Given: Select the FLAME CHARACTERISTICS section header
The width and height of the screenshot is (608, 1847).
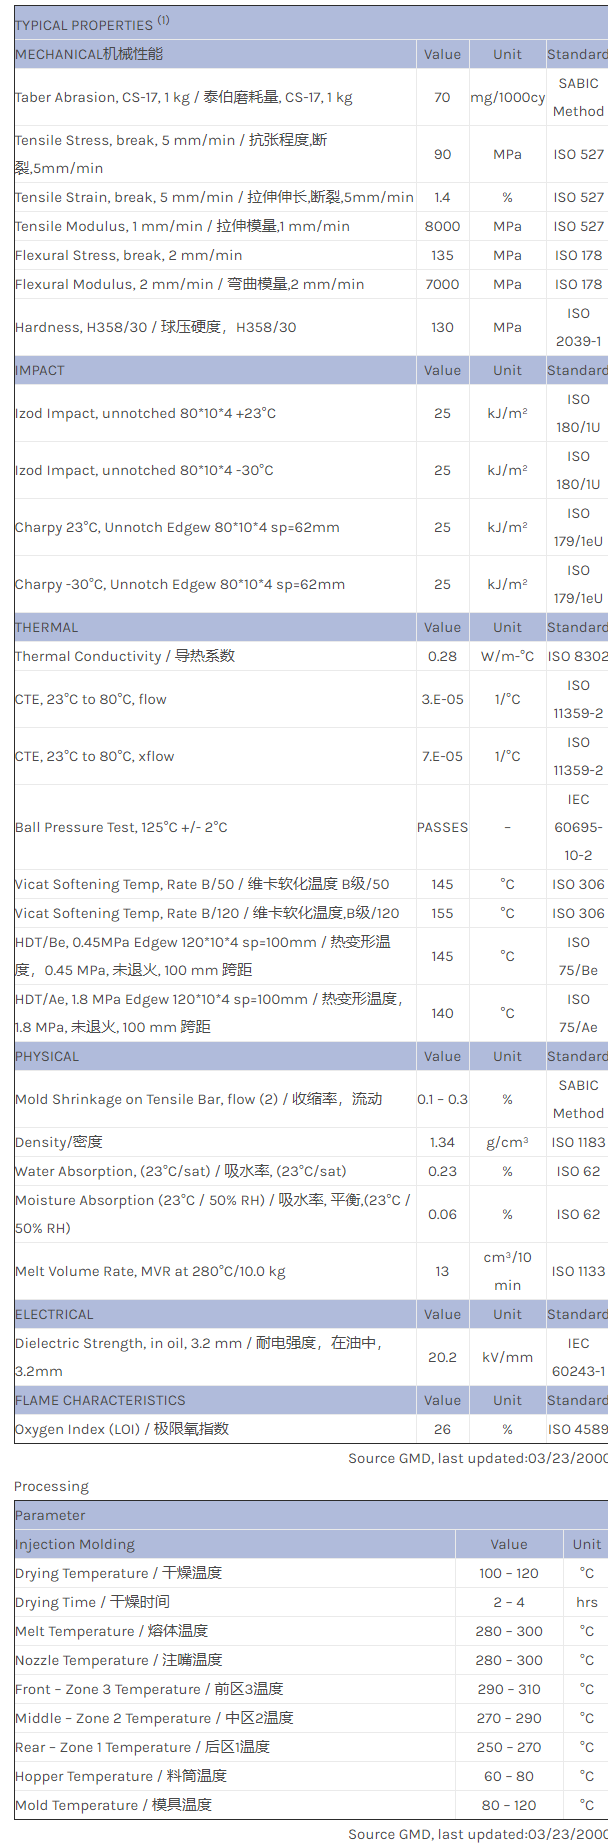Looking at the screenshot, I should pyautogui.click(x=100, y=1401).
